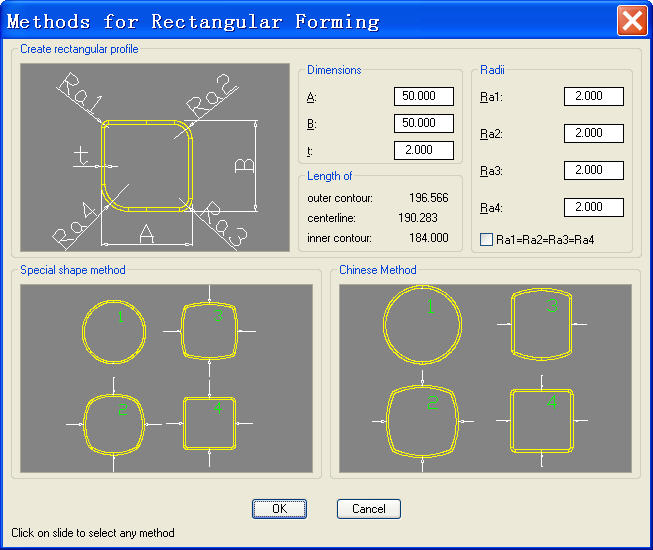
Task: Click the Ra4 radius input field
Action: tap(593, 207)
